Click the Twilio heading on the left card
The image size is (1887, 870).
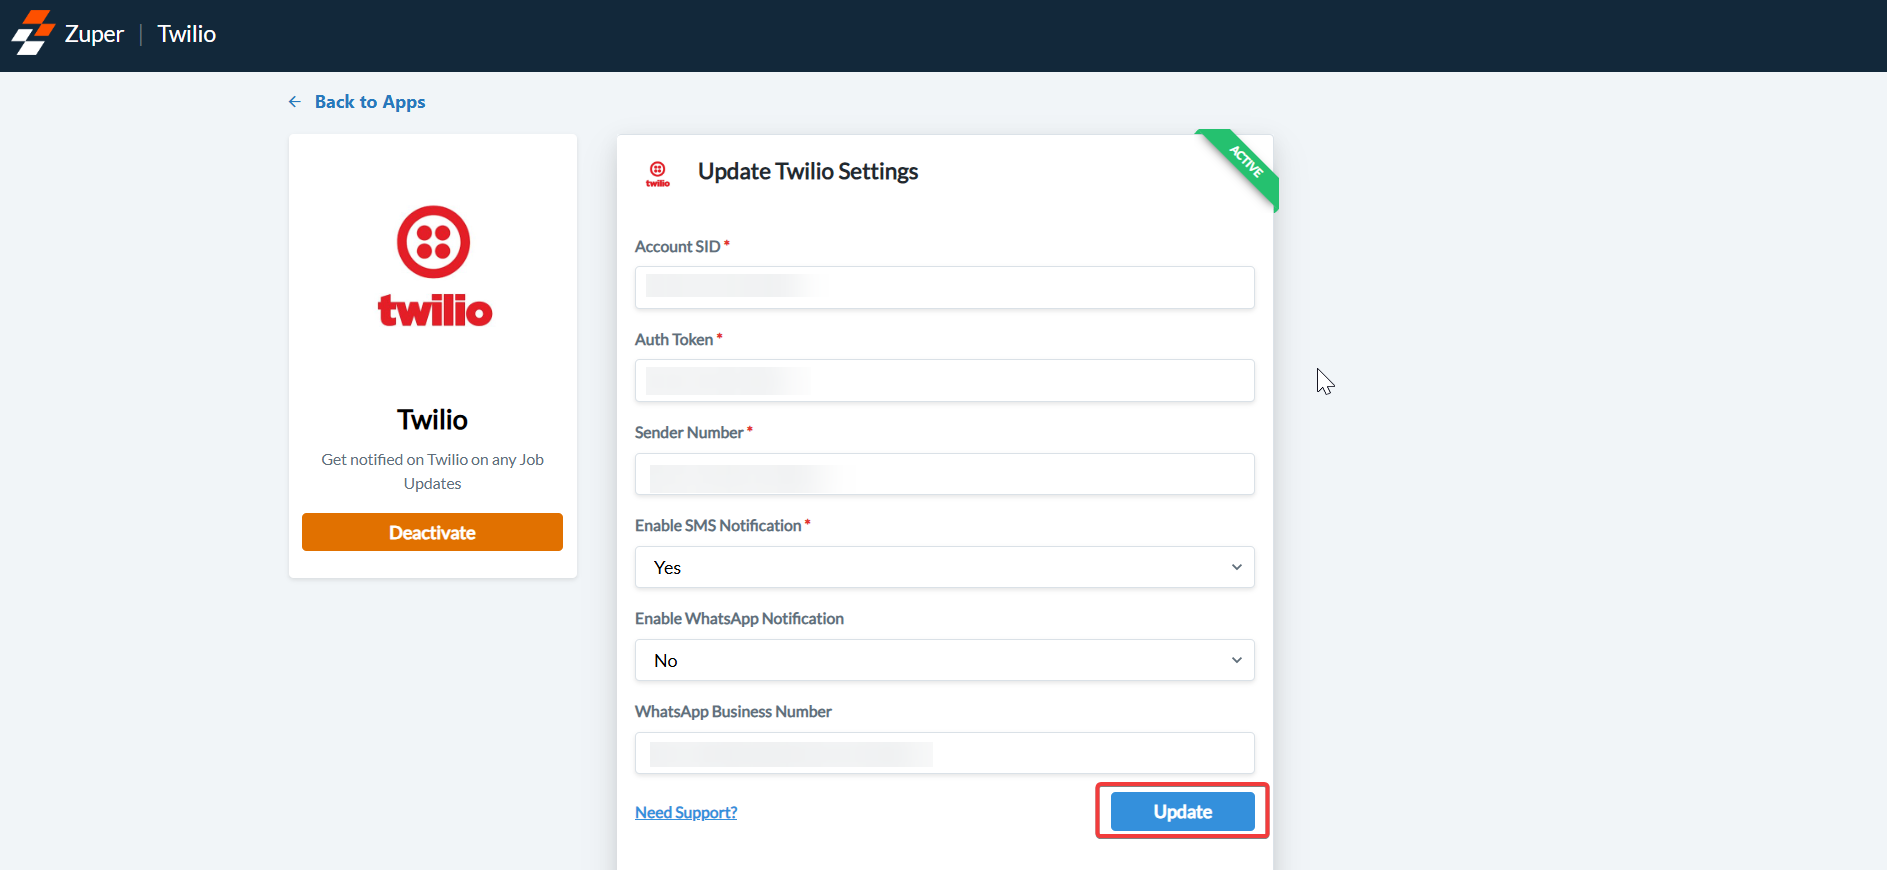432,419
